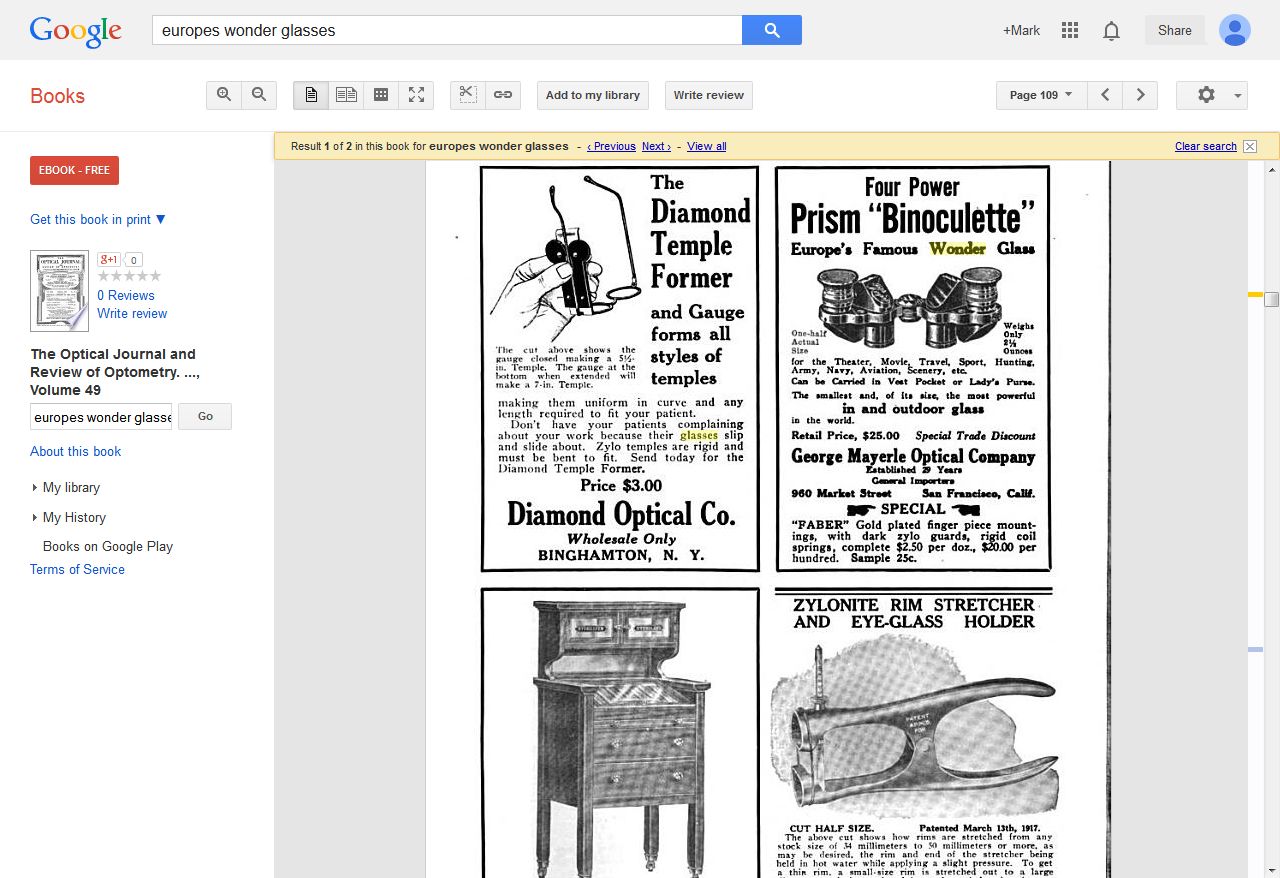Click the Go button in sidebar search
The image size is (1280, 878).
coord(205,417)
